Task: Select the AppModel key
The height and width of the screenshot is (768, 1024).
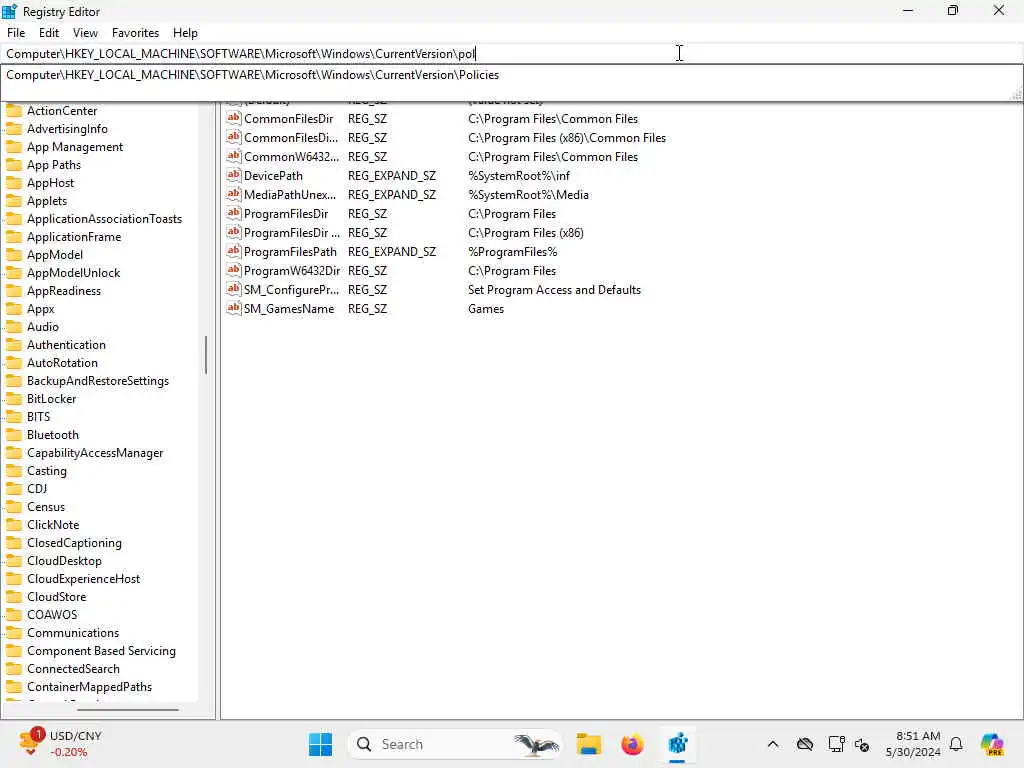Action: click(55, 255)
